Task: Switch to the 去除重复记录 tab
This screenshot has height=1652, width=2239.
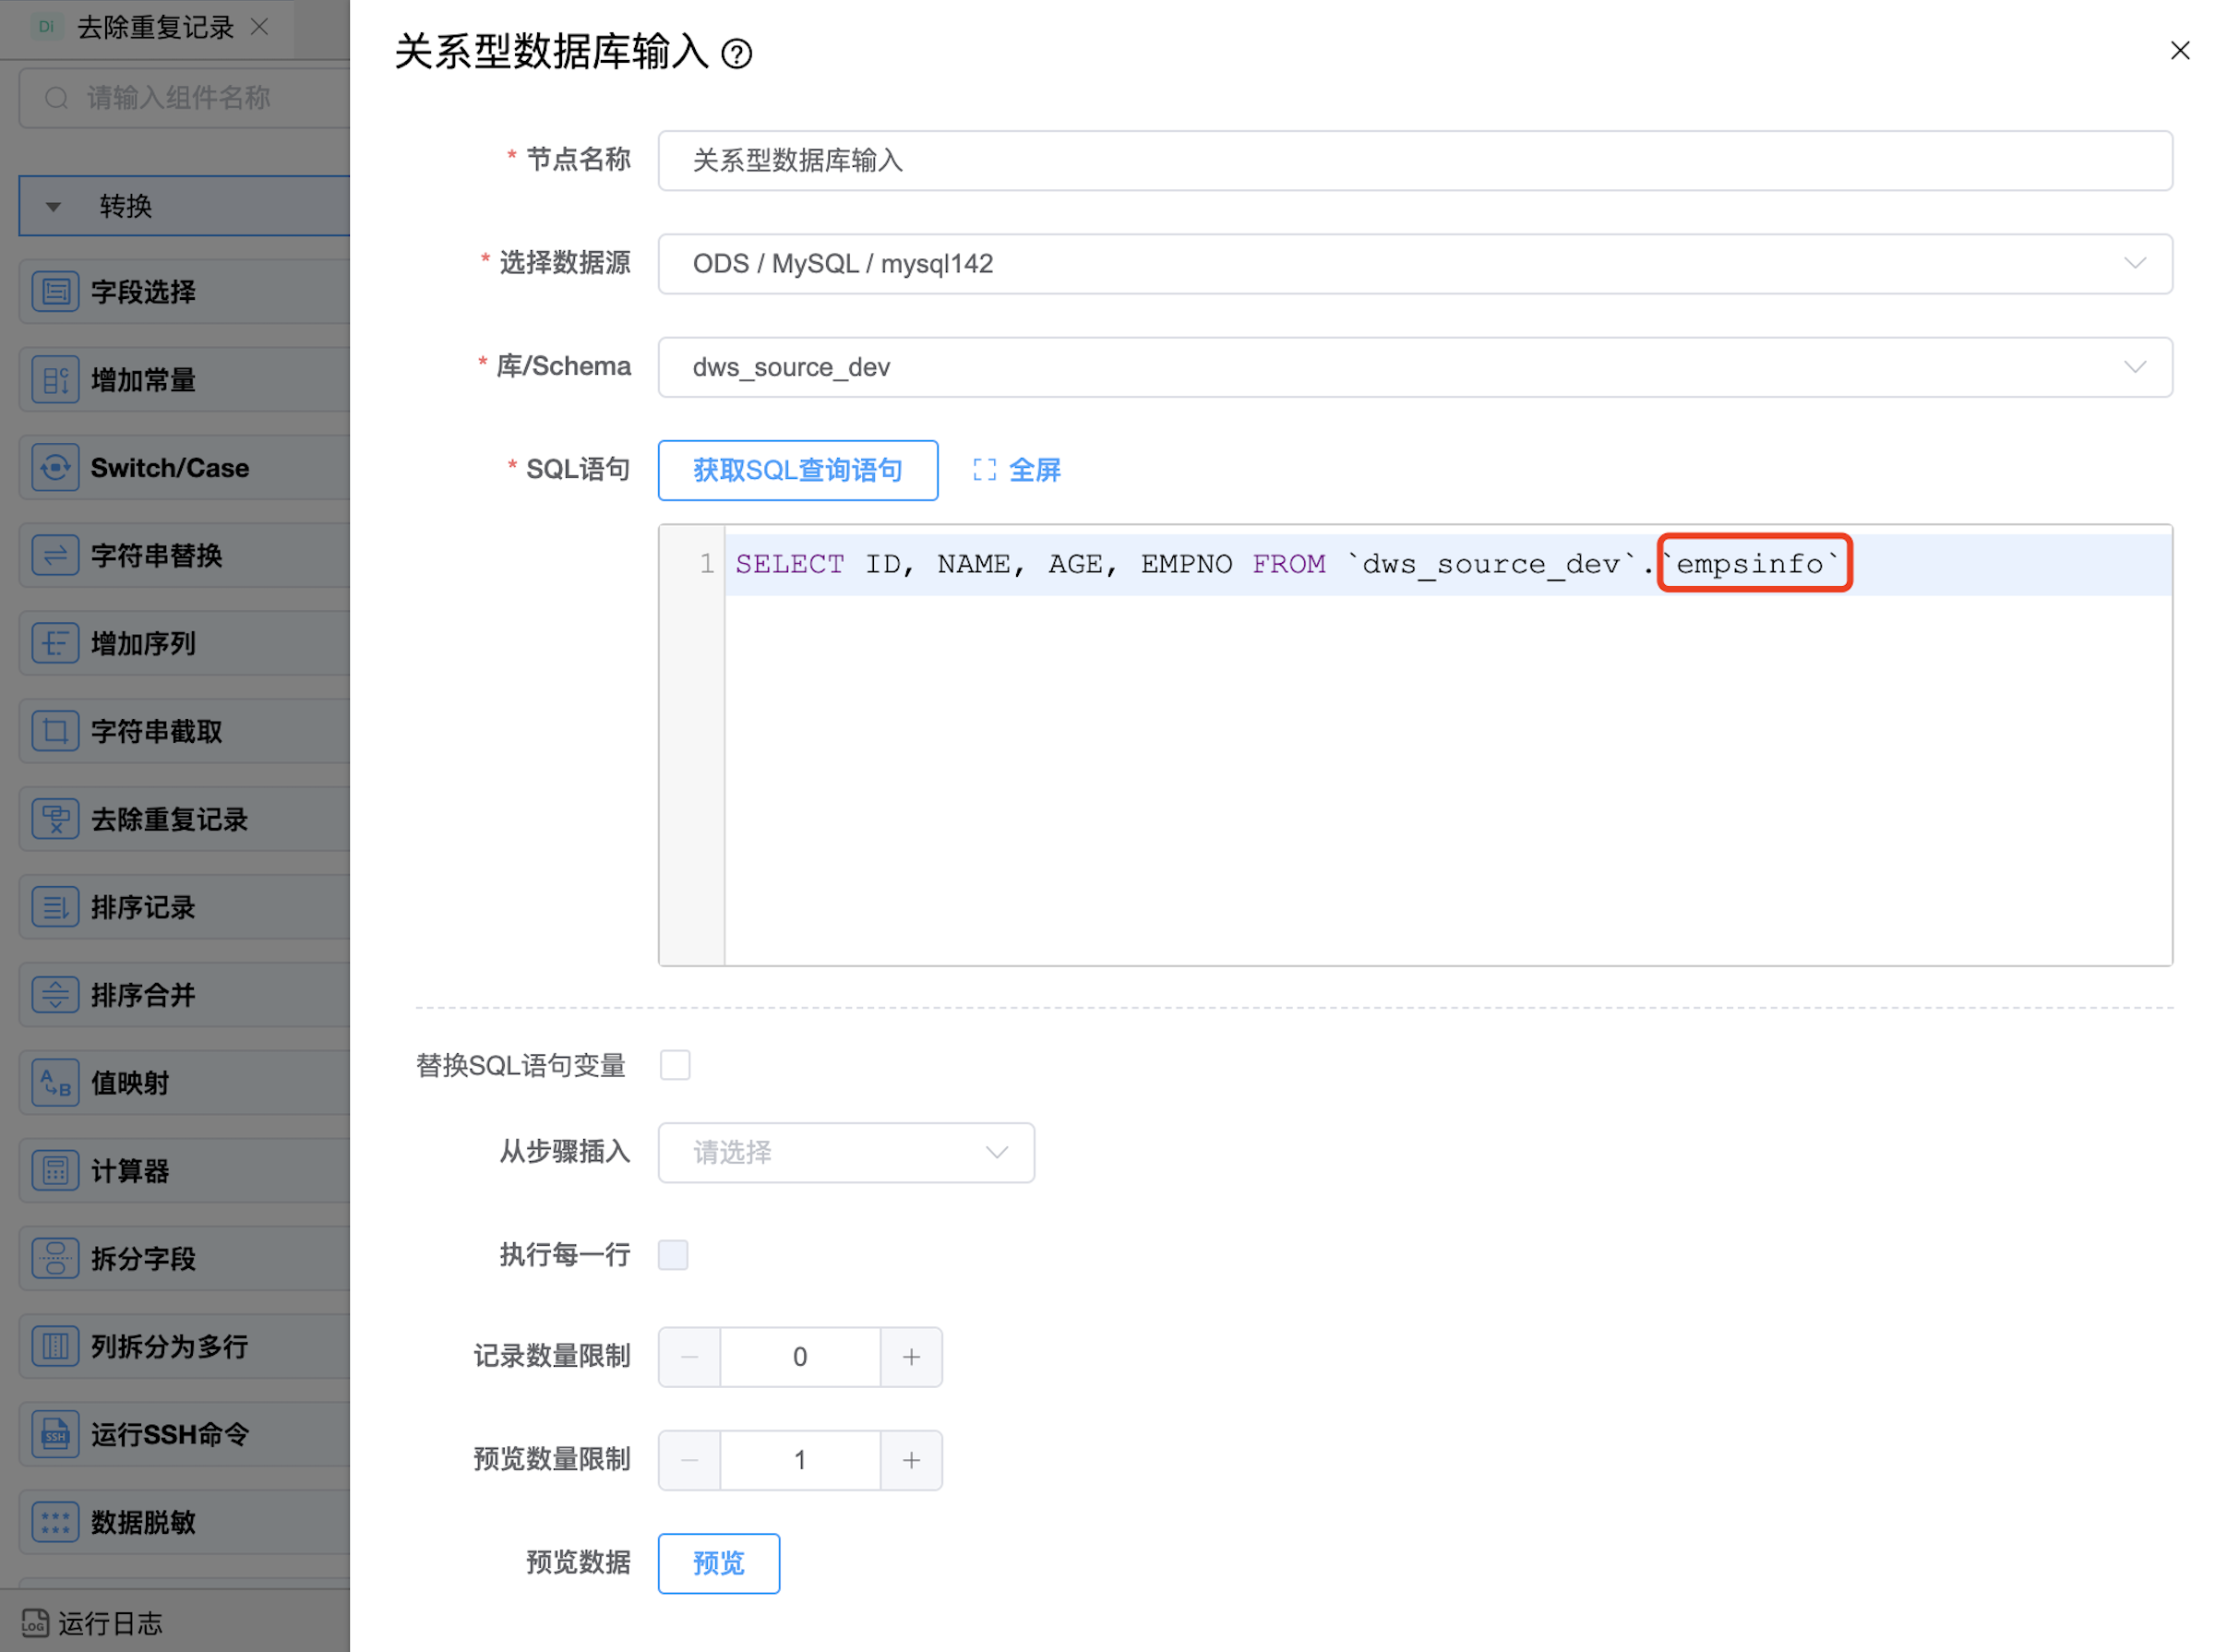Action: 155,28
